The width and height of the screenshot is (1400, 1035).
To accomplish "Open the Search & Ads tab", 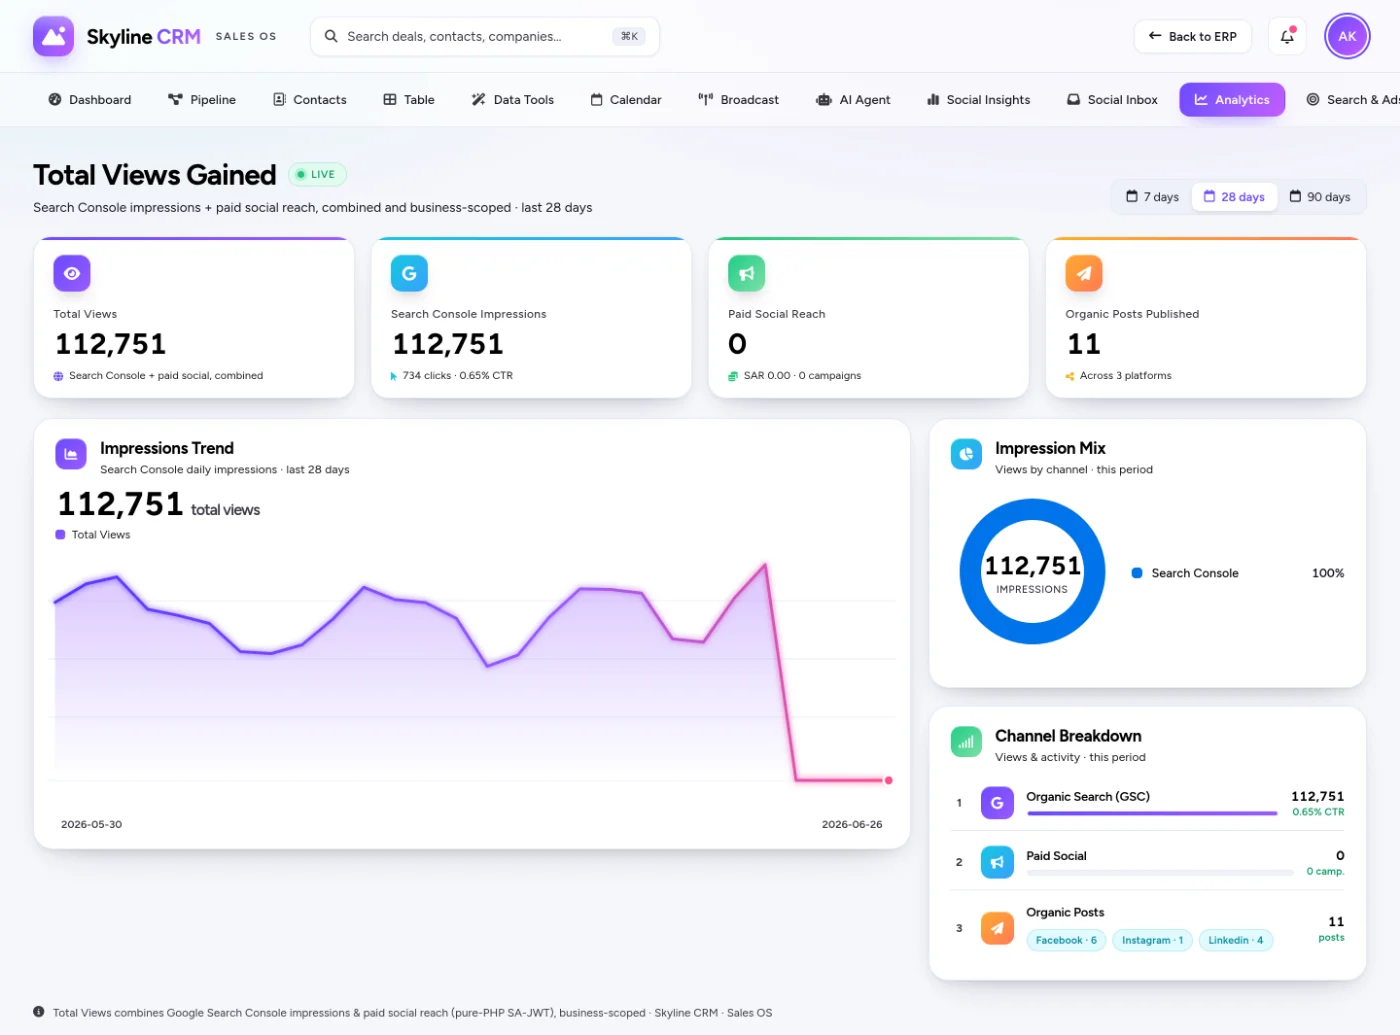I will pyautogui.click(x=1350, y=100).
